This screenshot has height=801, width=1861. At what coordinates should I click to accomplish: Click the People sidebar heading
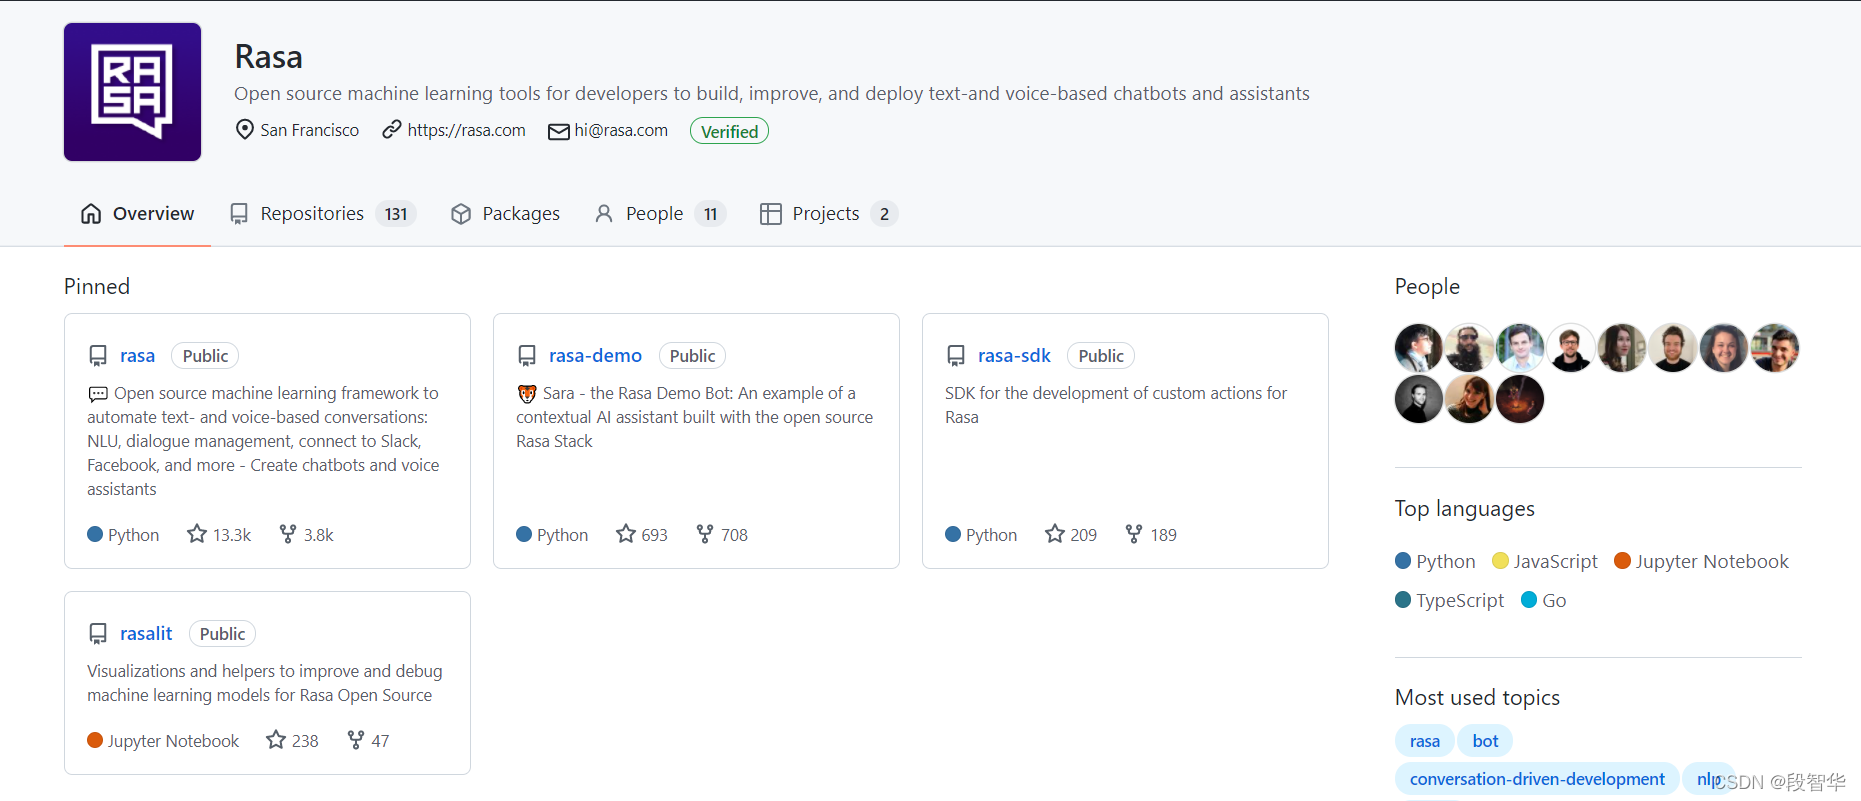click(x=1427, y=287)
